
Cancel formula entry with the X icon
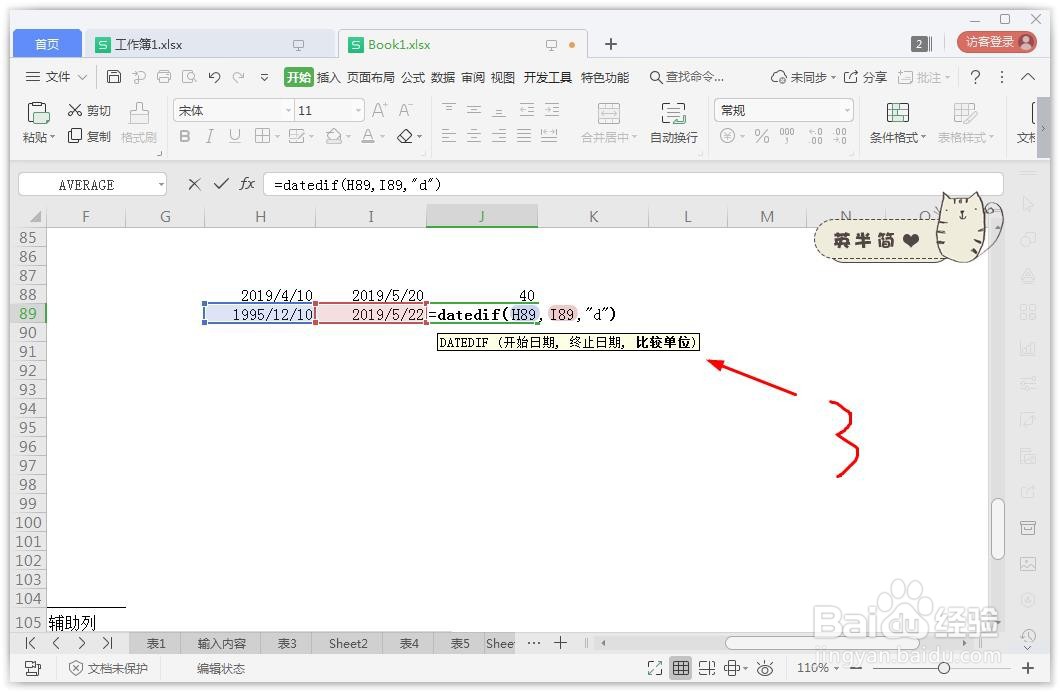(x=192, y=184)
